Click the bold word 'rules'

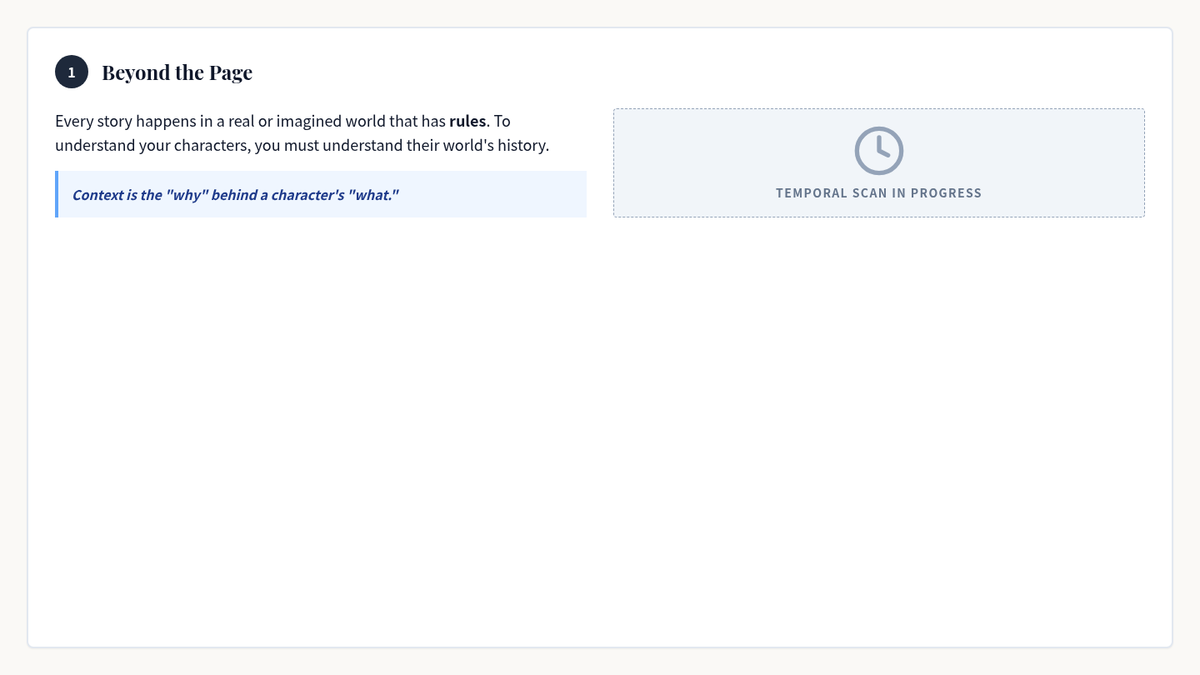coord(467,121)
